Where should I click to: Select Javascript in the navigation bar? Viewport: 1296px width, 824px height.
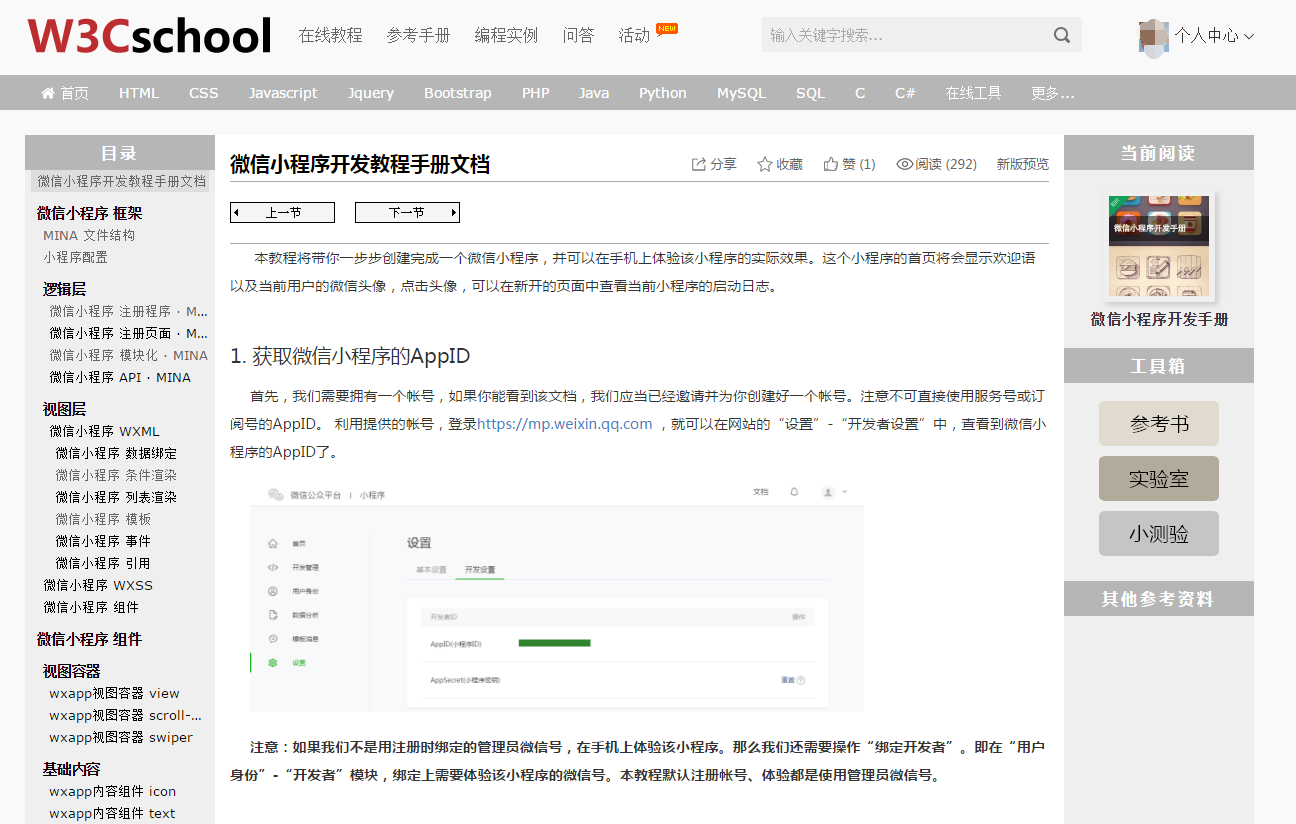pyautogui.click(x=283, y=93)
